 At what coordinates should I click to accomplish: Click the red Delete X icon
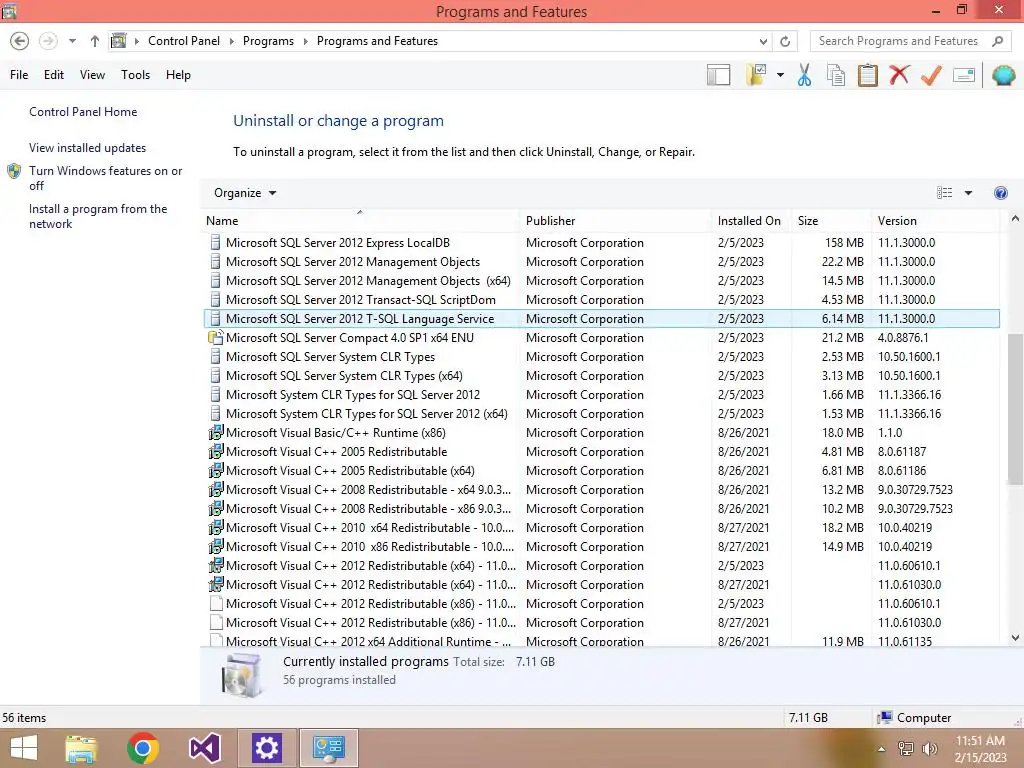899,75
